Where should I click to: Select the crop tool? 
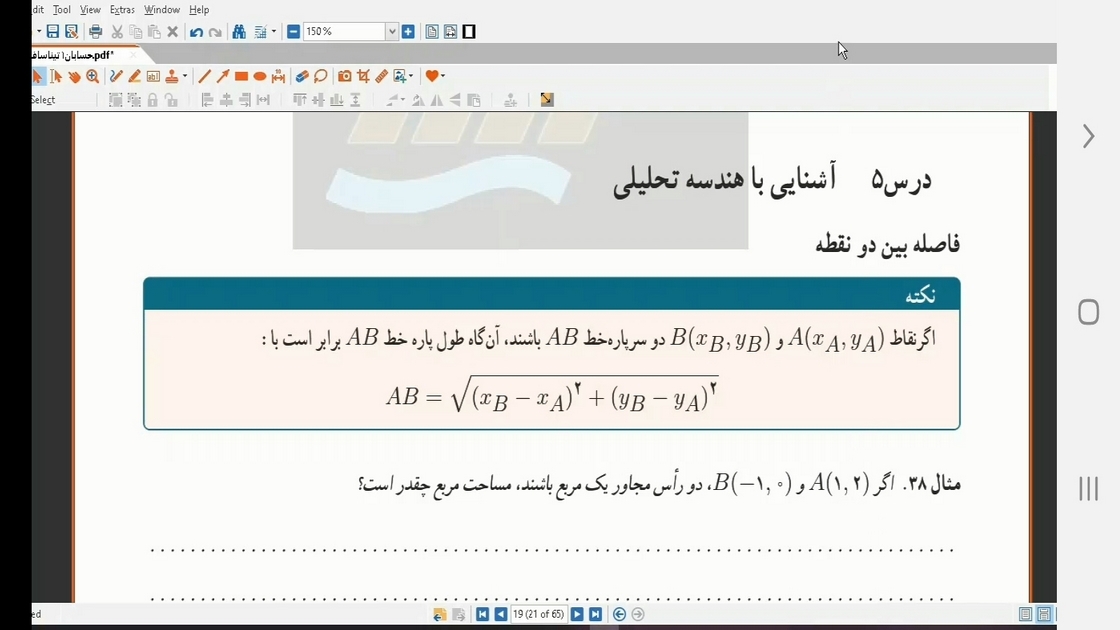coord(364,76)
